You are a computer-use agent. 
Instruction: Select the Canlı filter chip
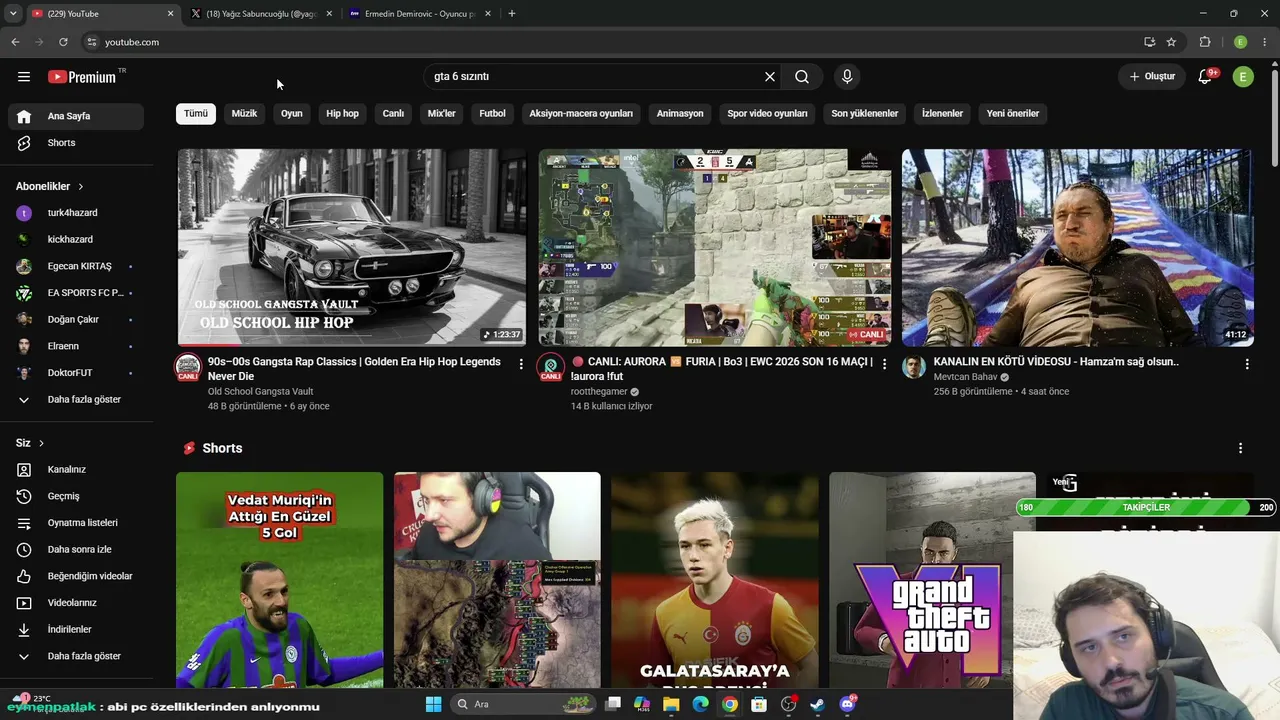(393, 114)
